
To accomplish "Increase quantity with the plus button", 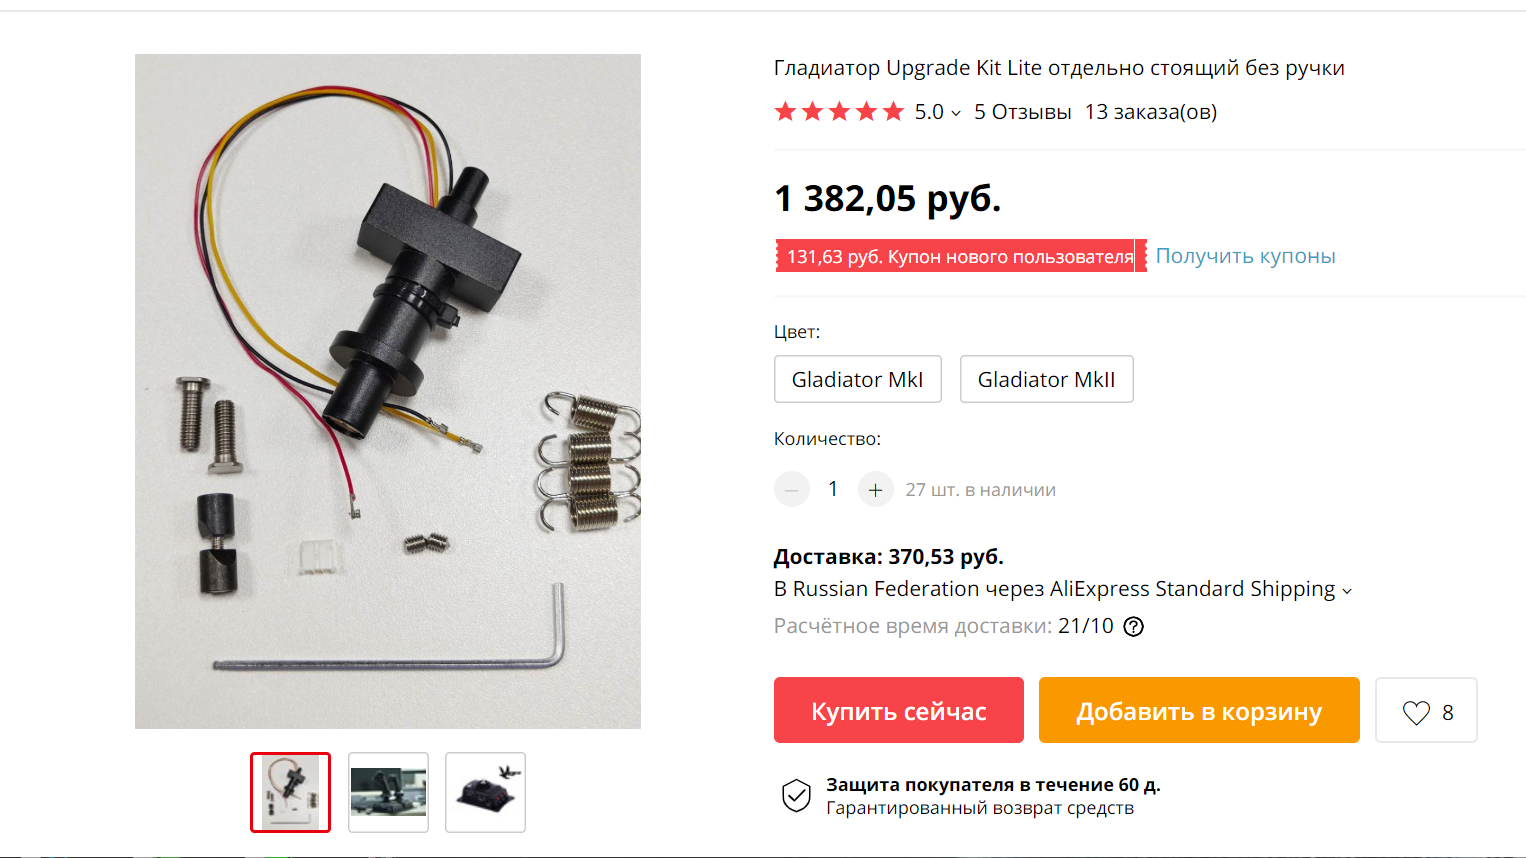I will (x=875, y=490).
